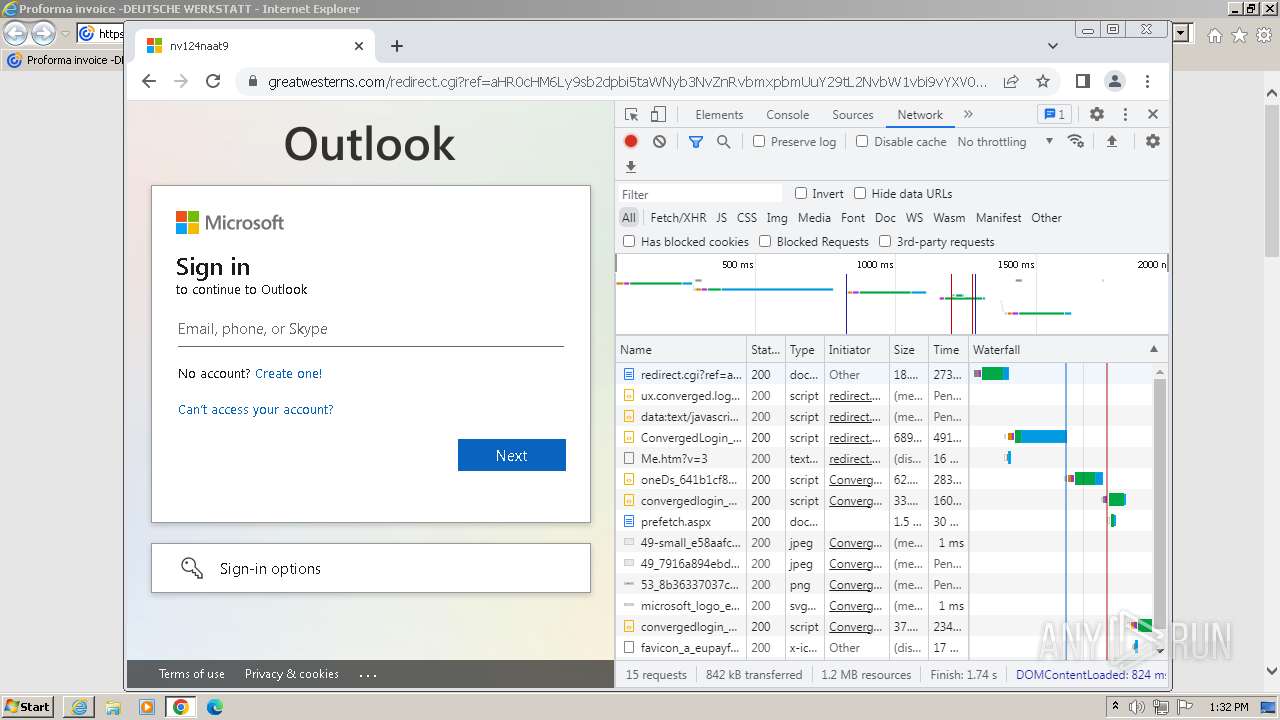Open the Chrome profile avatar
Viewport: 1280px width, 720px height.
[x=1115, y=81]
